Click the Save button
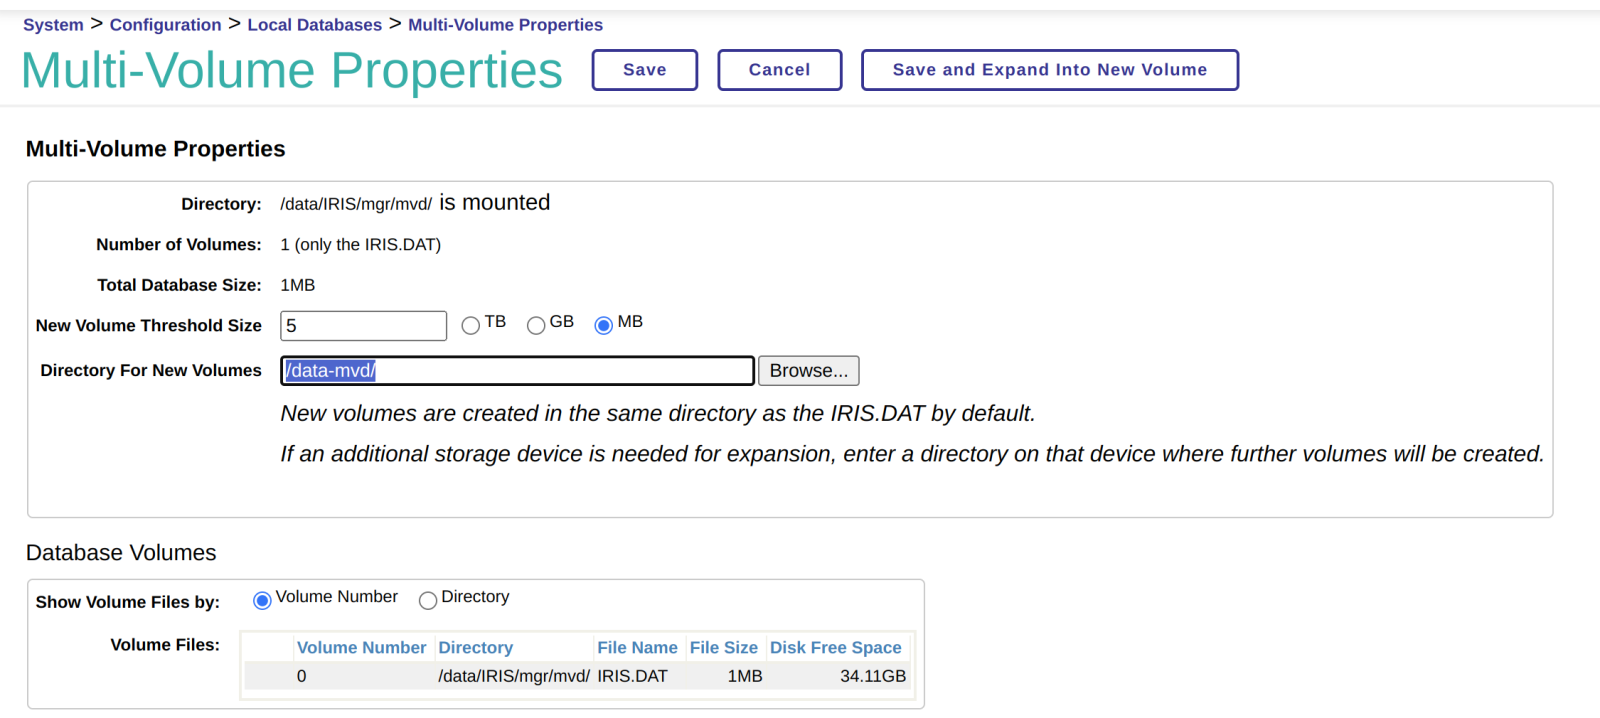Image resolution: width=1600 pixels, height=718 pixels. click(644, 70)
